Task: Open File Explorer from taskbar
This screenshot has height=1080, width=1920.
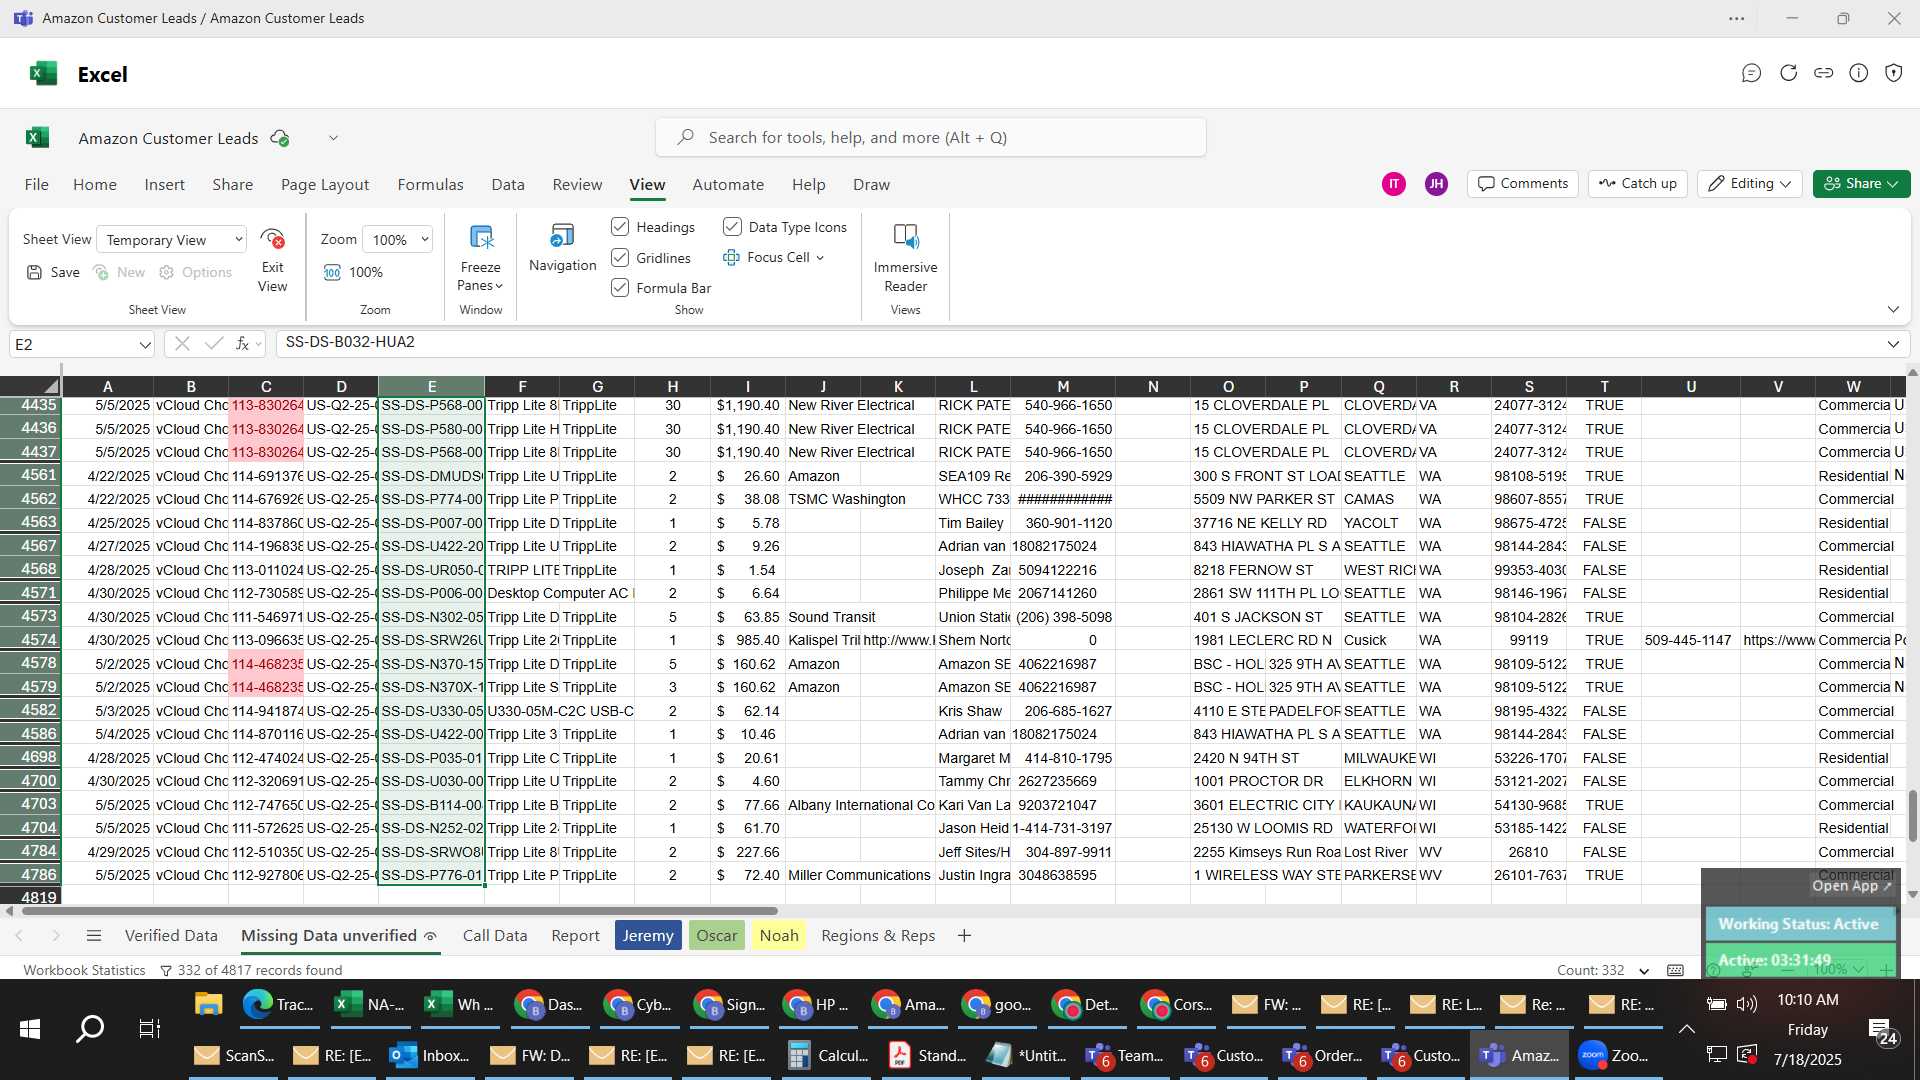Action: click(x=208, y=1005)
